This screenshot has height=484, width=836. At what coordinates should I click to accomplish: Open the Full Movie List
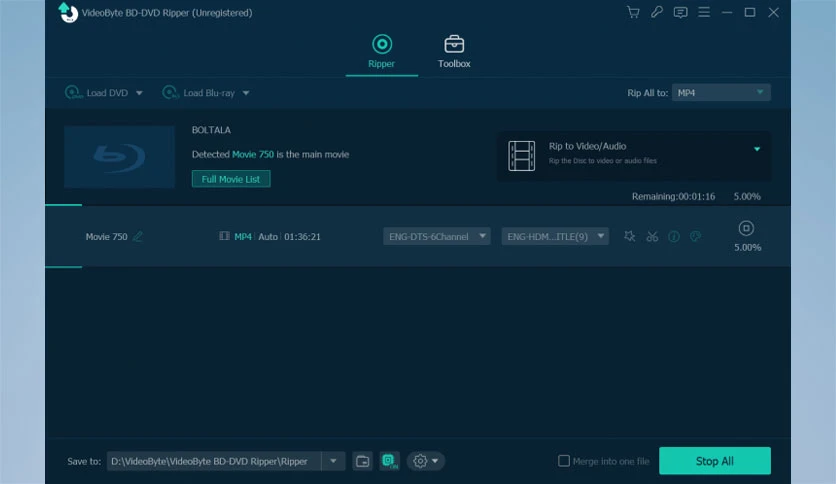(x=231, y=179)
